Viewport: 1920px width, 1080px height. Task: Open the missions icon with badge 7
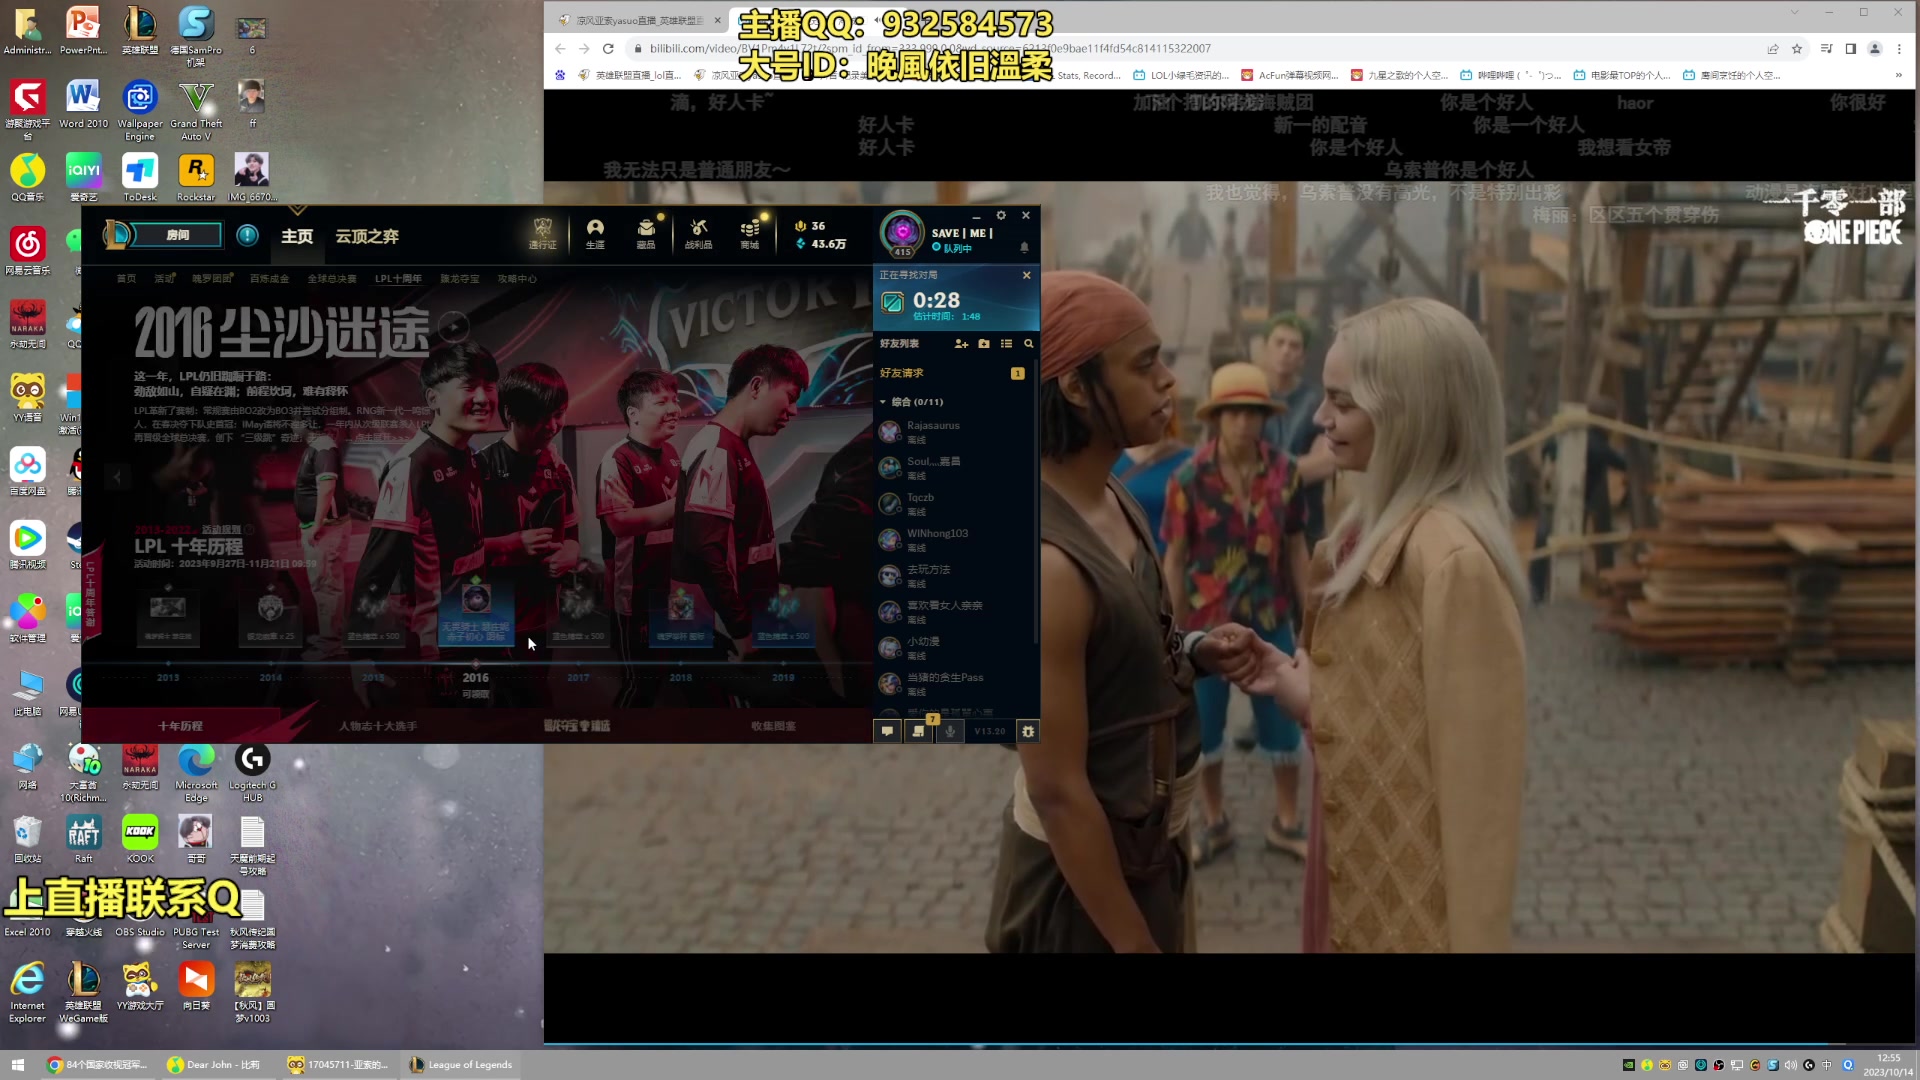(x=919, y=731)
